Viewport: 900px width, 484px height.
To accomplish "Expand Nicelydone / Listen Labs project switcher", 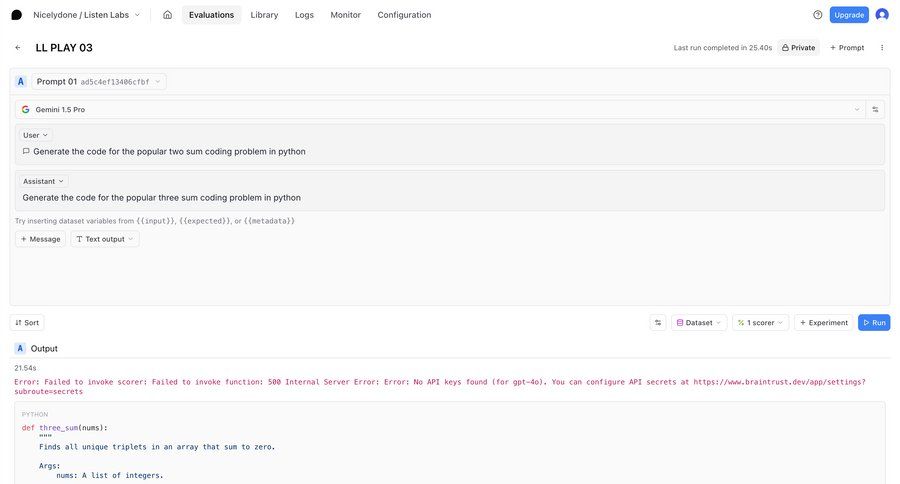I will [x=86, y=15].
